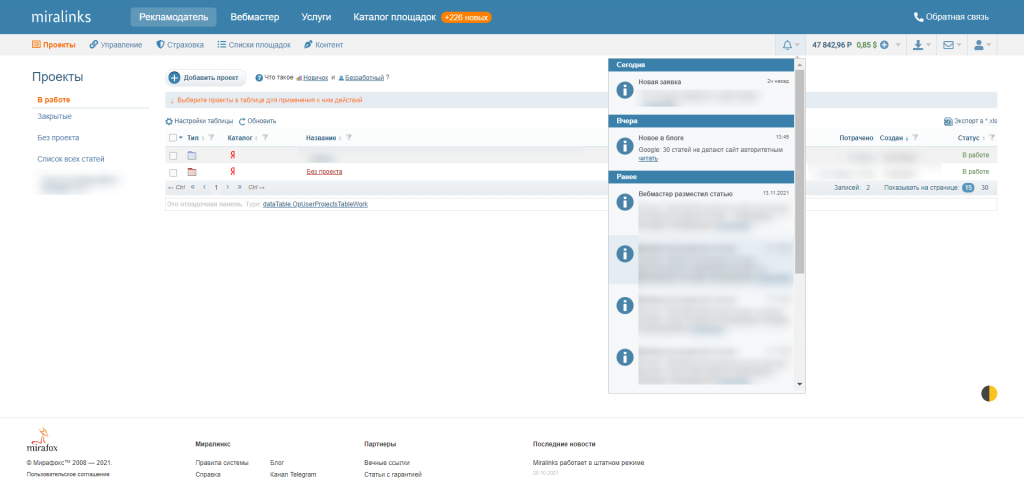Click читать link in blog notification
This screenshot has height=481, width=1024.
648,159
